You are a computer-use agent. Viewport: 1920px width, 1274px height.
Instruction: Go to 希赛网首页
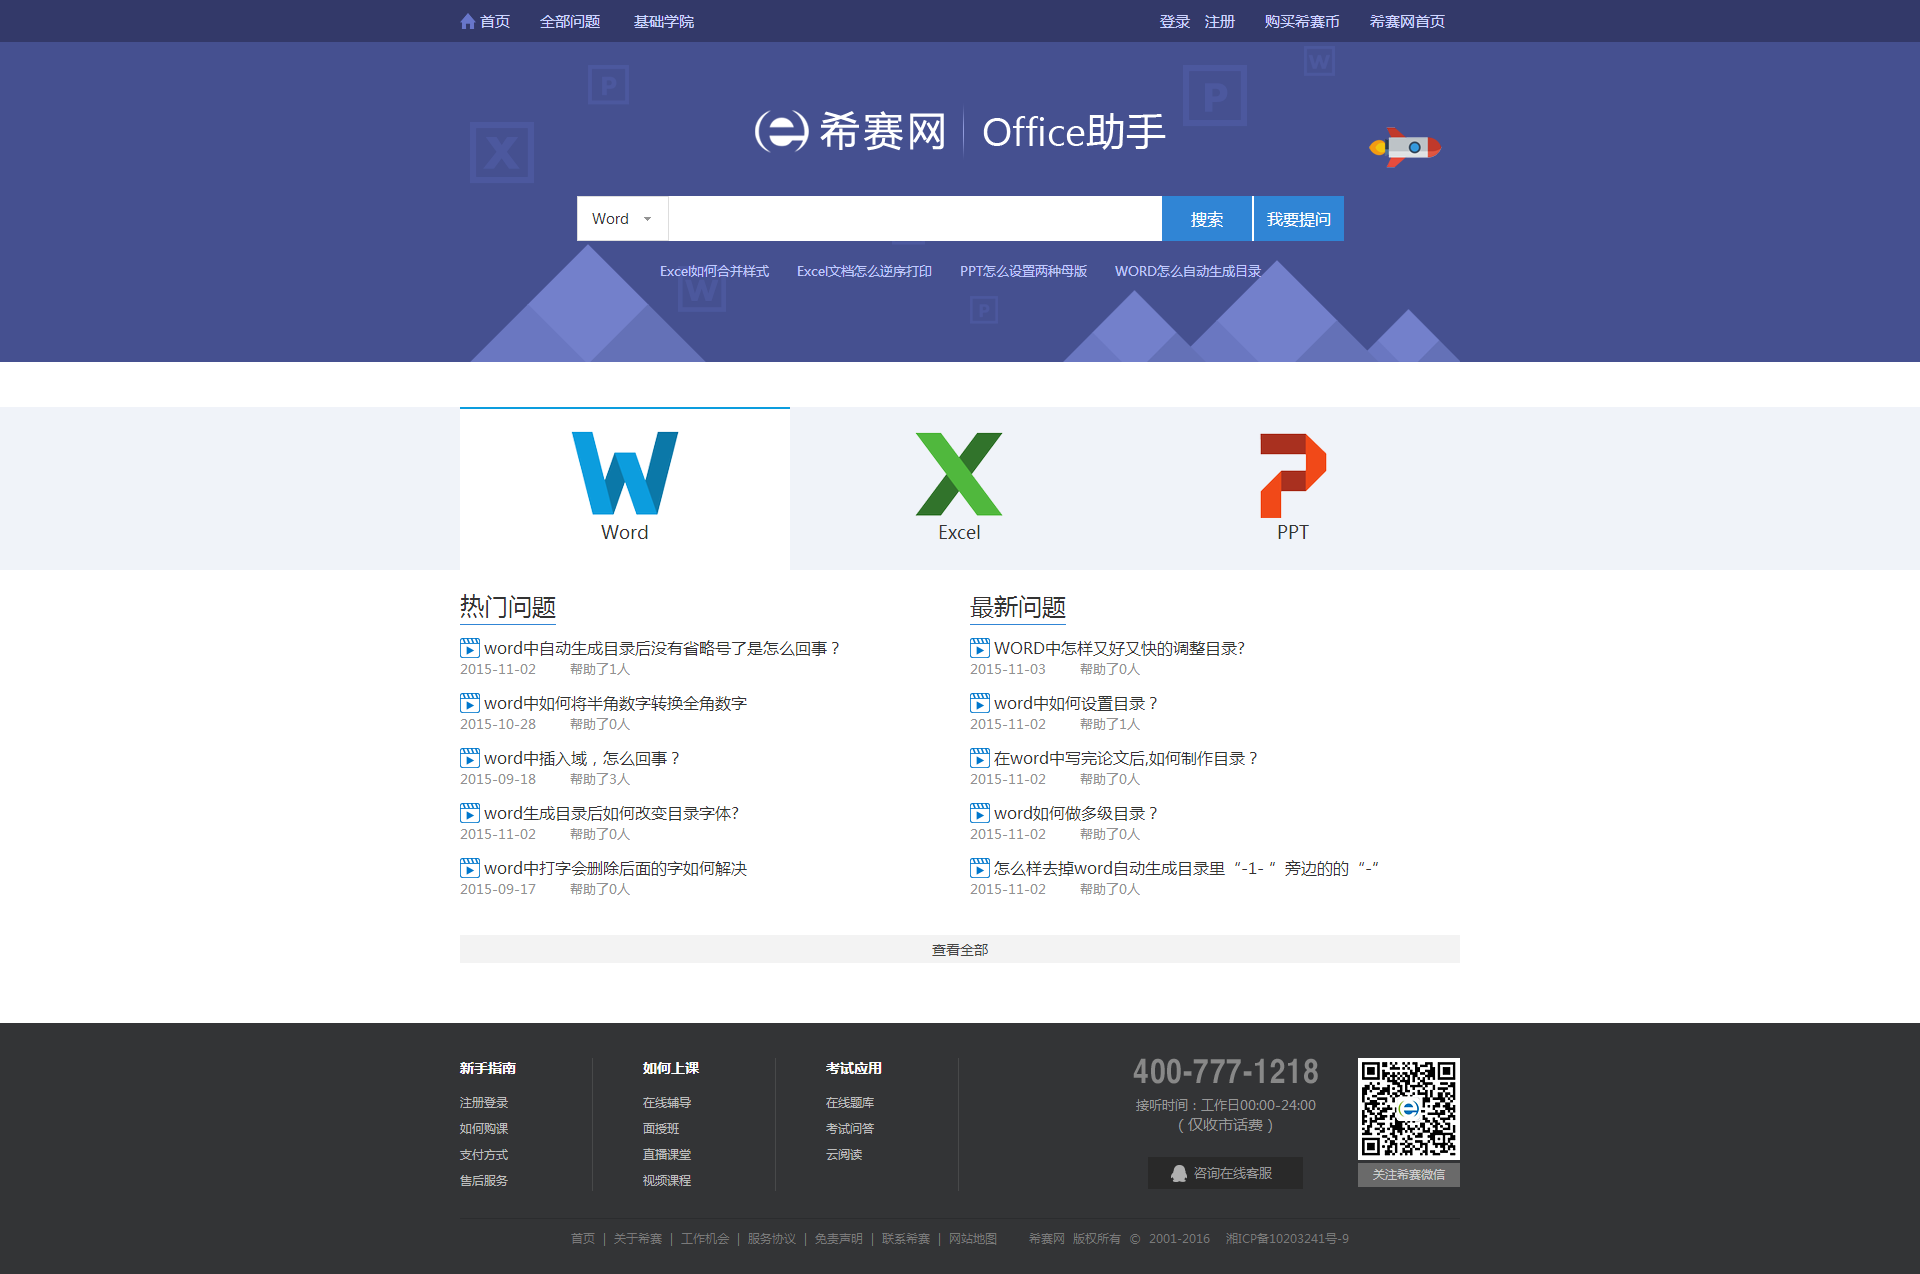tap(1407, 21)
